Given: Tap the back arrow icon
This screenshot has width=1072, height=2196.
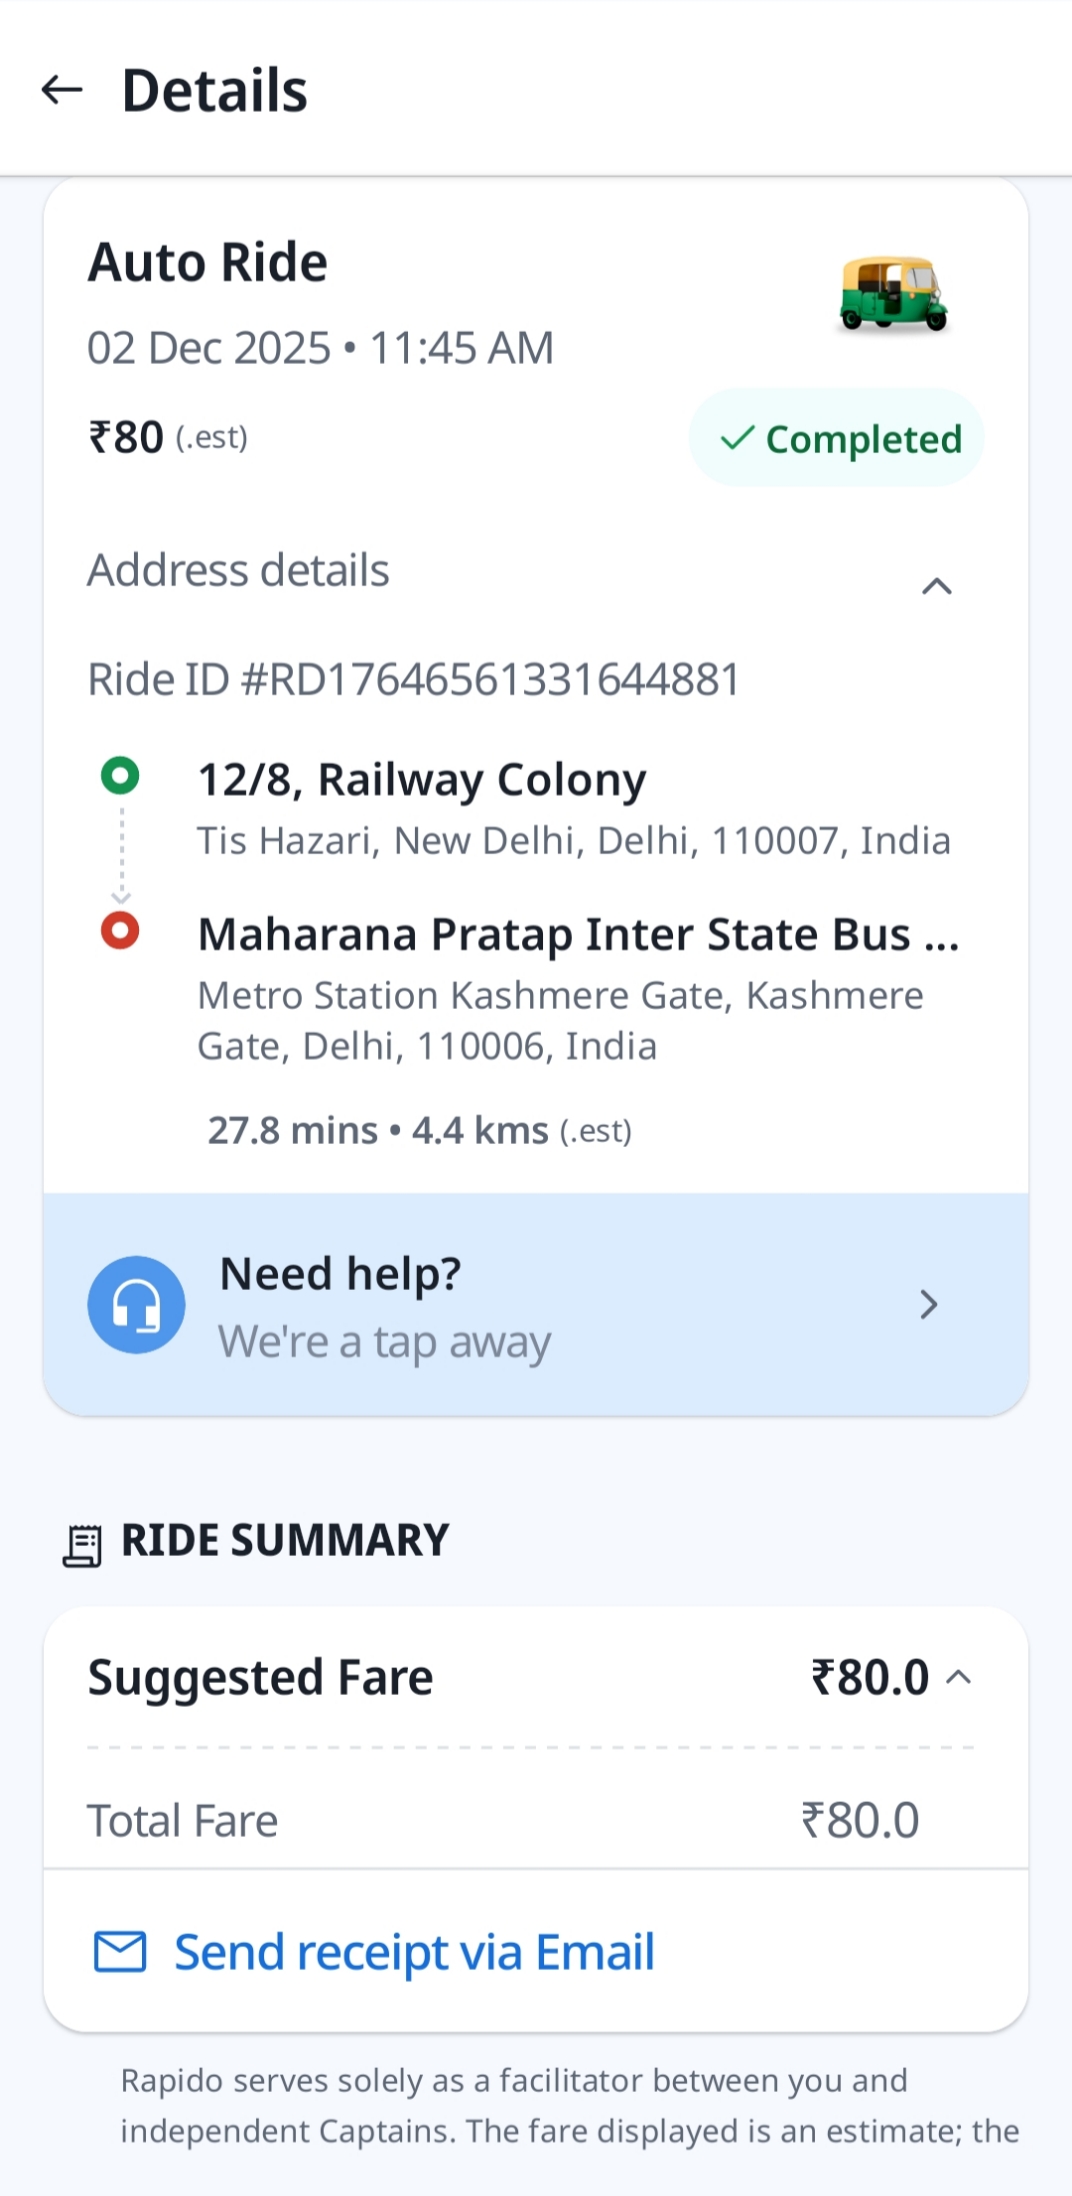Looking at the screenshot, I should 62,90.
